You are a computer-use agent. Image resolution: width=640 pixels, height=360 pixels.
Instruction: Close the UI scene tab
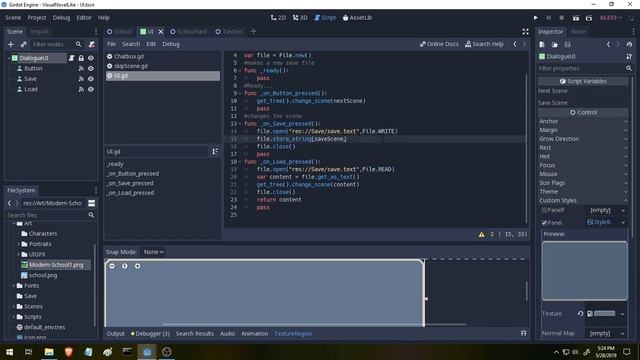pos(161,31)
